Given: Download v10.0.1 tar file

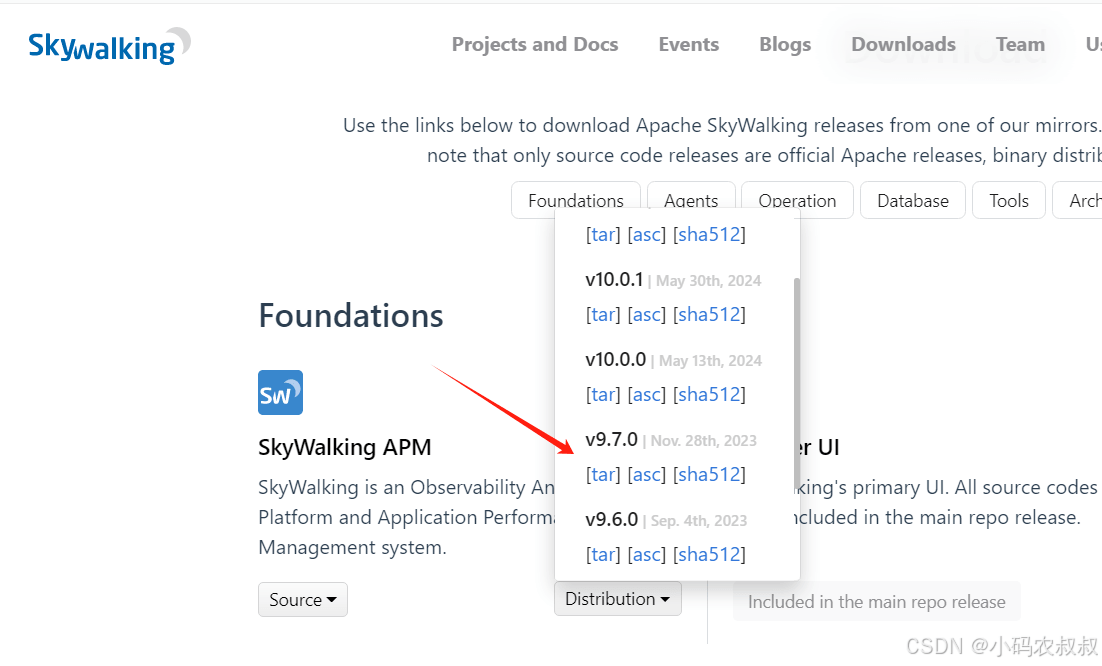Looking at the screenshot, I should coord(603,315).
